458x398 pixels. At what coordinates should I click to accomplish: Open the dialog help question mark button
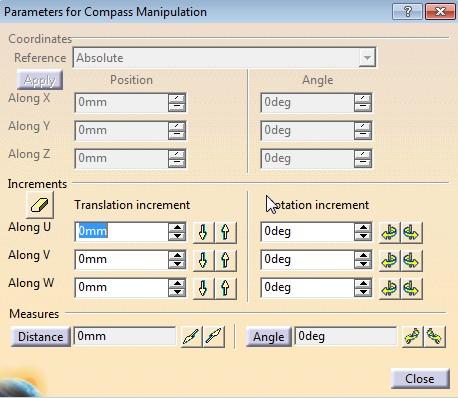[407, 12]
